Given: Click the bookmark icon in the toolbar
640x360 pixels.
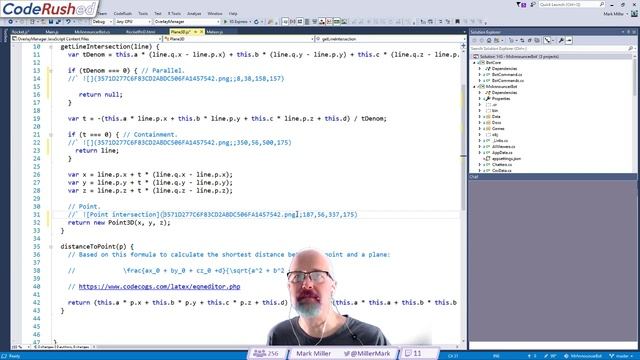Looking at the screenshot, I should pos(457,22).
